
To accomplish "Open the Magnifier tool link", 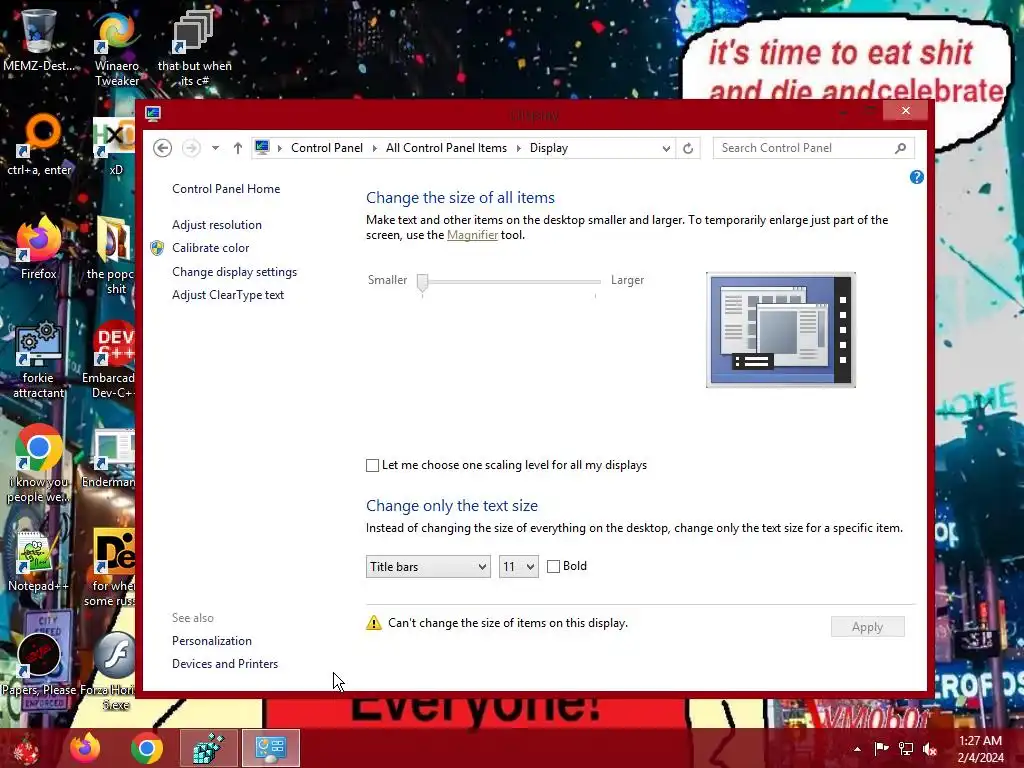I will [472, 235].
